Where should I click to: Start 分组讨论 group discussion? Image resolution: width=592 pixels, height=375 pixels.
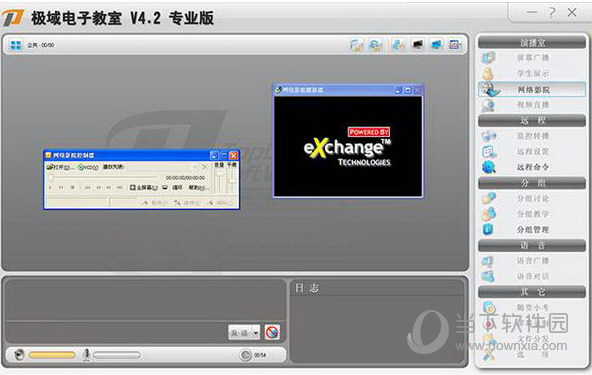532,198
